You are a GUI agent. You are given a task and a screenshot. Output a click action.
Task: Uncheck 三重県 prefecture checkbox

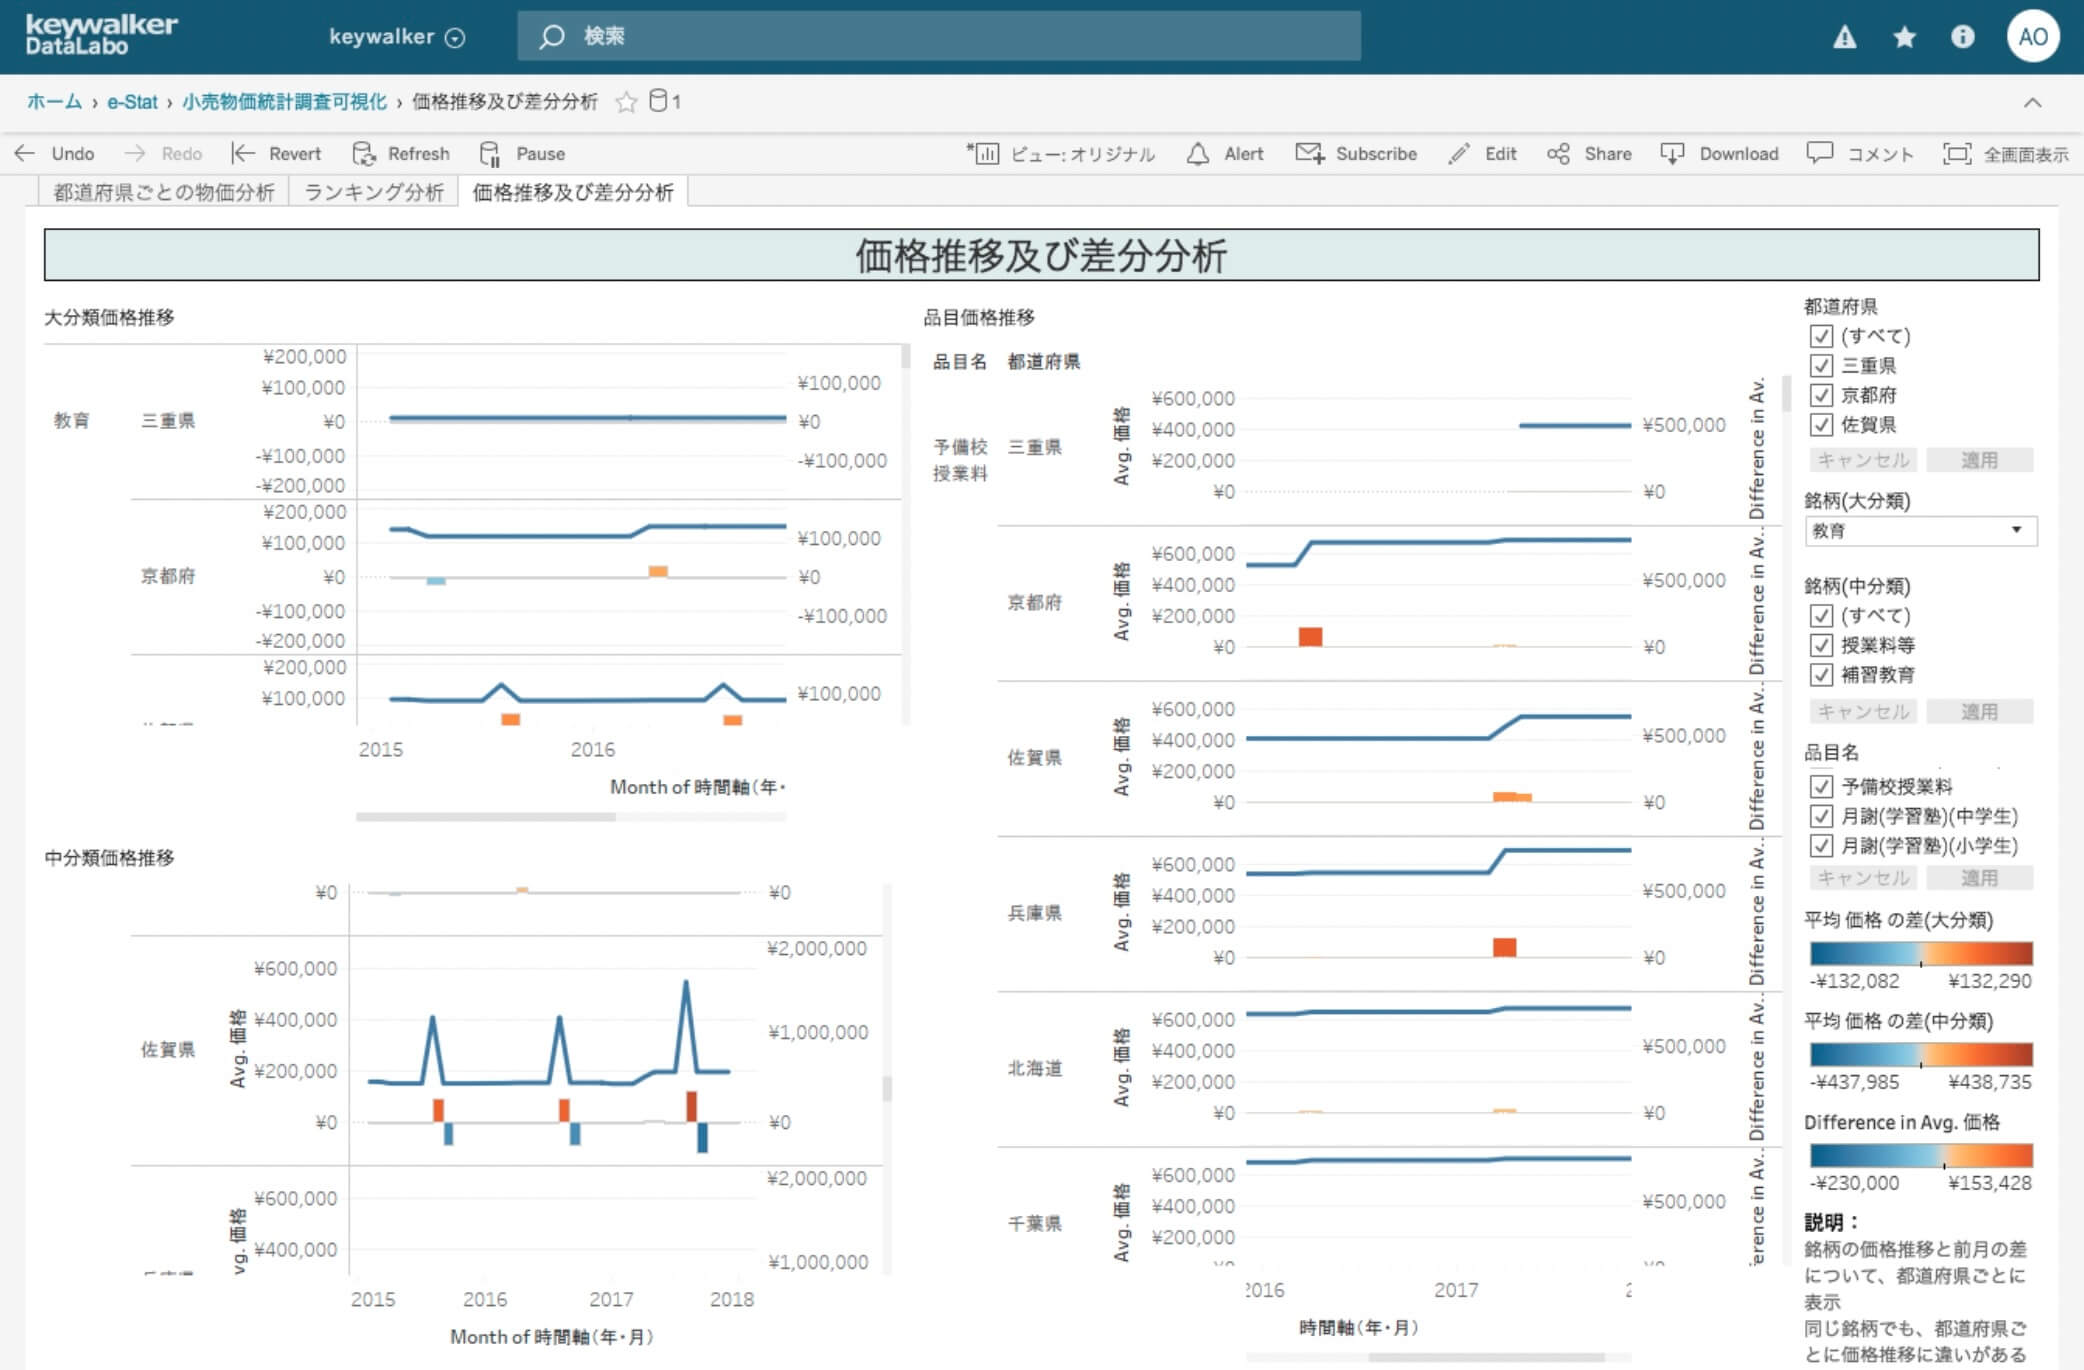click(1821, 366)
